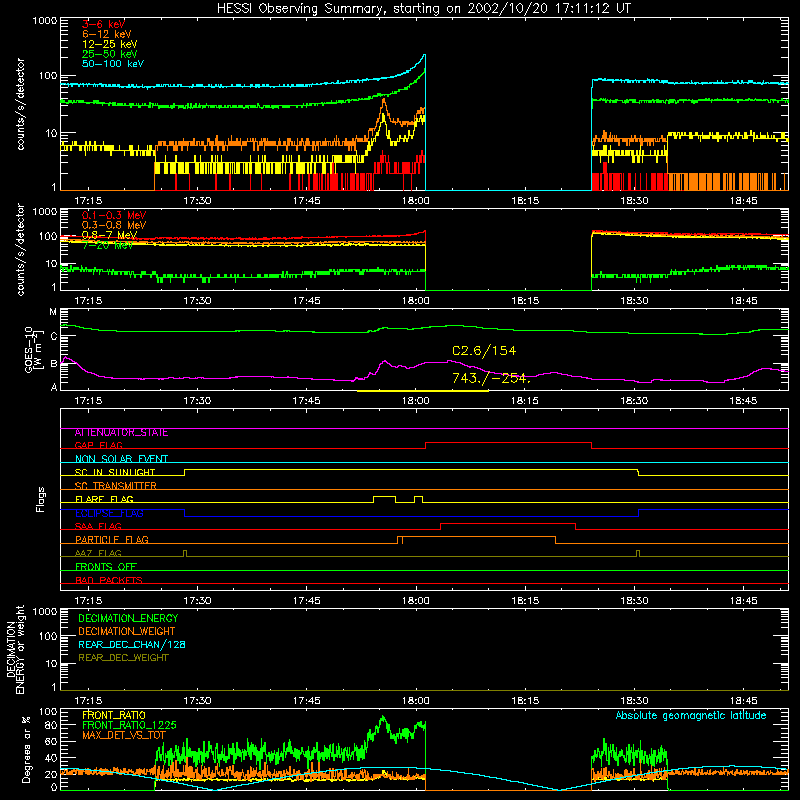Click the 0.3-0.8 MeV legend label
The height and width of the screenshot is (800, 800).
click(x=114, y=225)
